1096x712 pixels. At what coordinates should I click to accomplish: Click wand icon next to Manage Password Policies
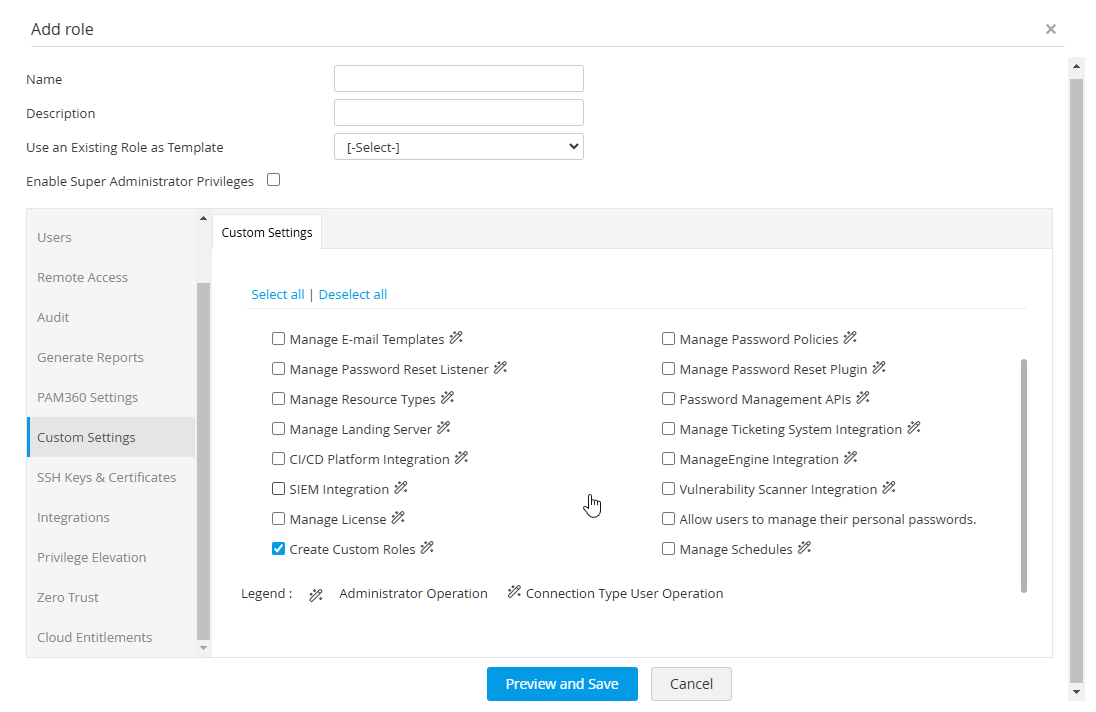[851, 338]
